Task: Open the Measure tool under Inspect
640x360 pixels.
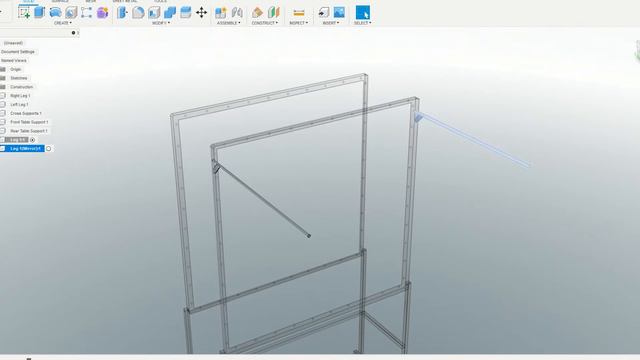Action: click(x=299, y=13)
